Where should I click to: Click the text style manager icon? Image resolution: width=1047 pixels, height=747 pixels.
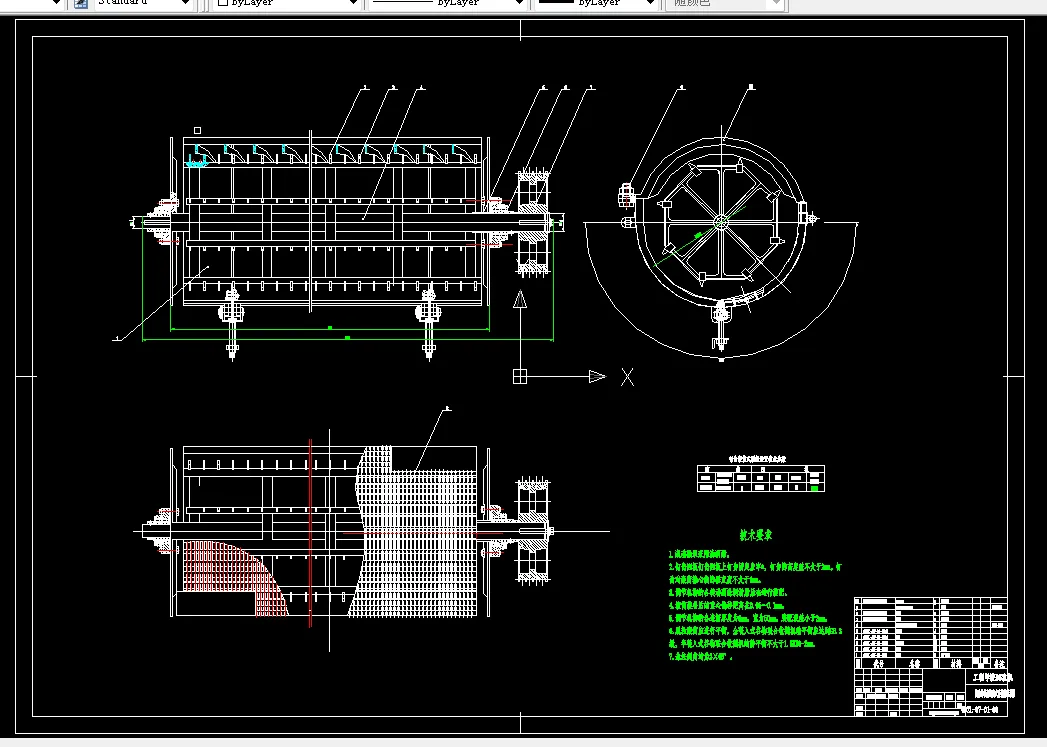[81, 3]
